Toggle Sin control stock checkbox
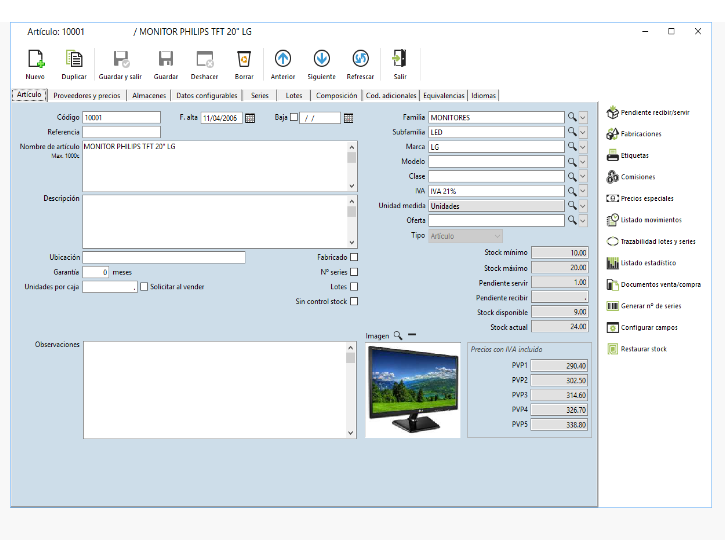The width and height of the screenshot is (725, 540). click(x=354, y=301)
